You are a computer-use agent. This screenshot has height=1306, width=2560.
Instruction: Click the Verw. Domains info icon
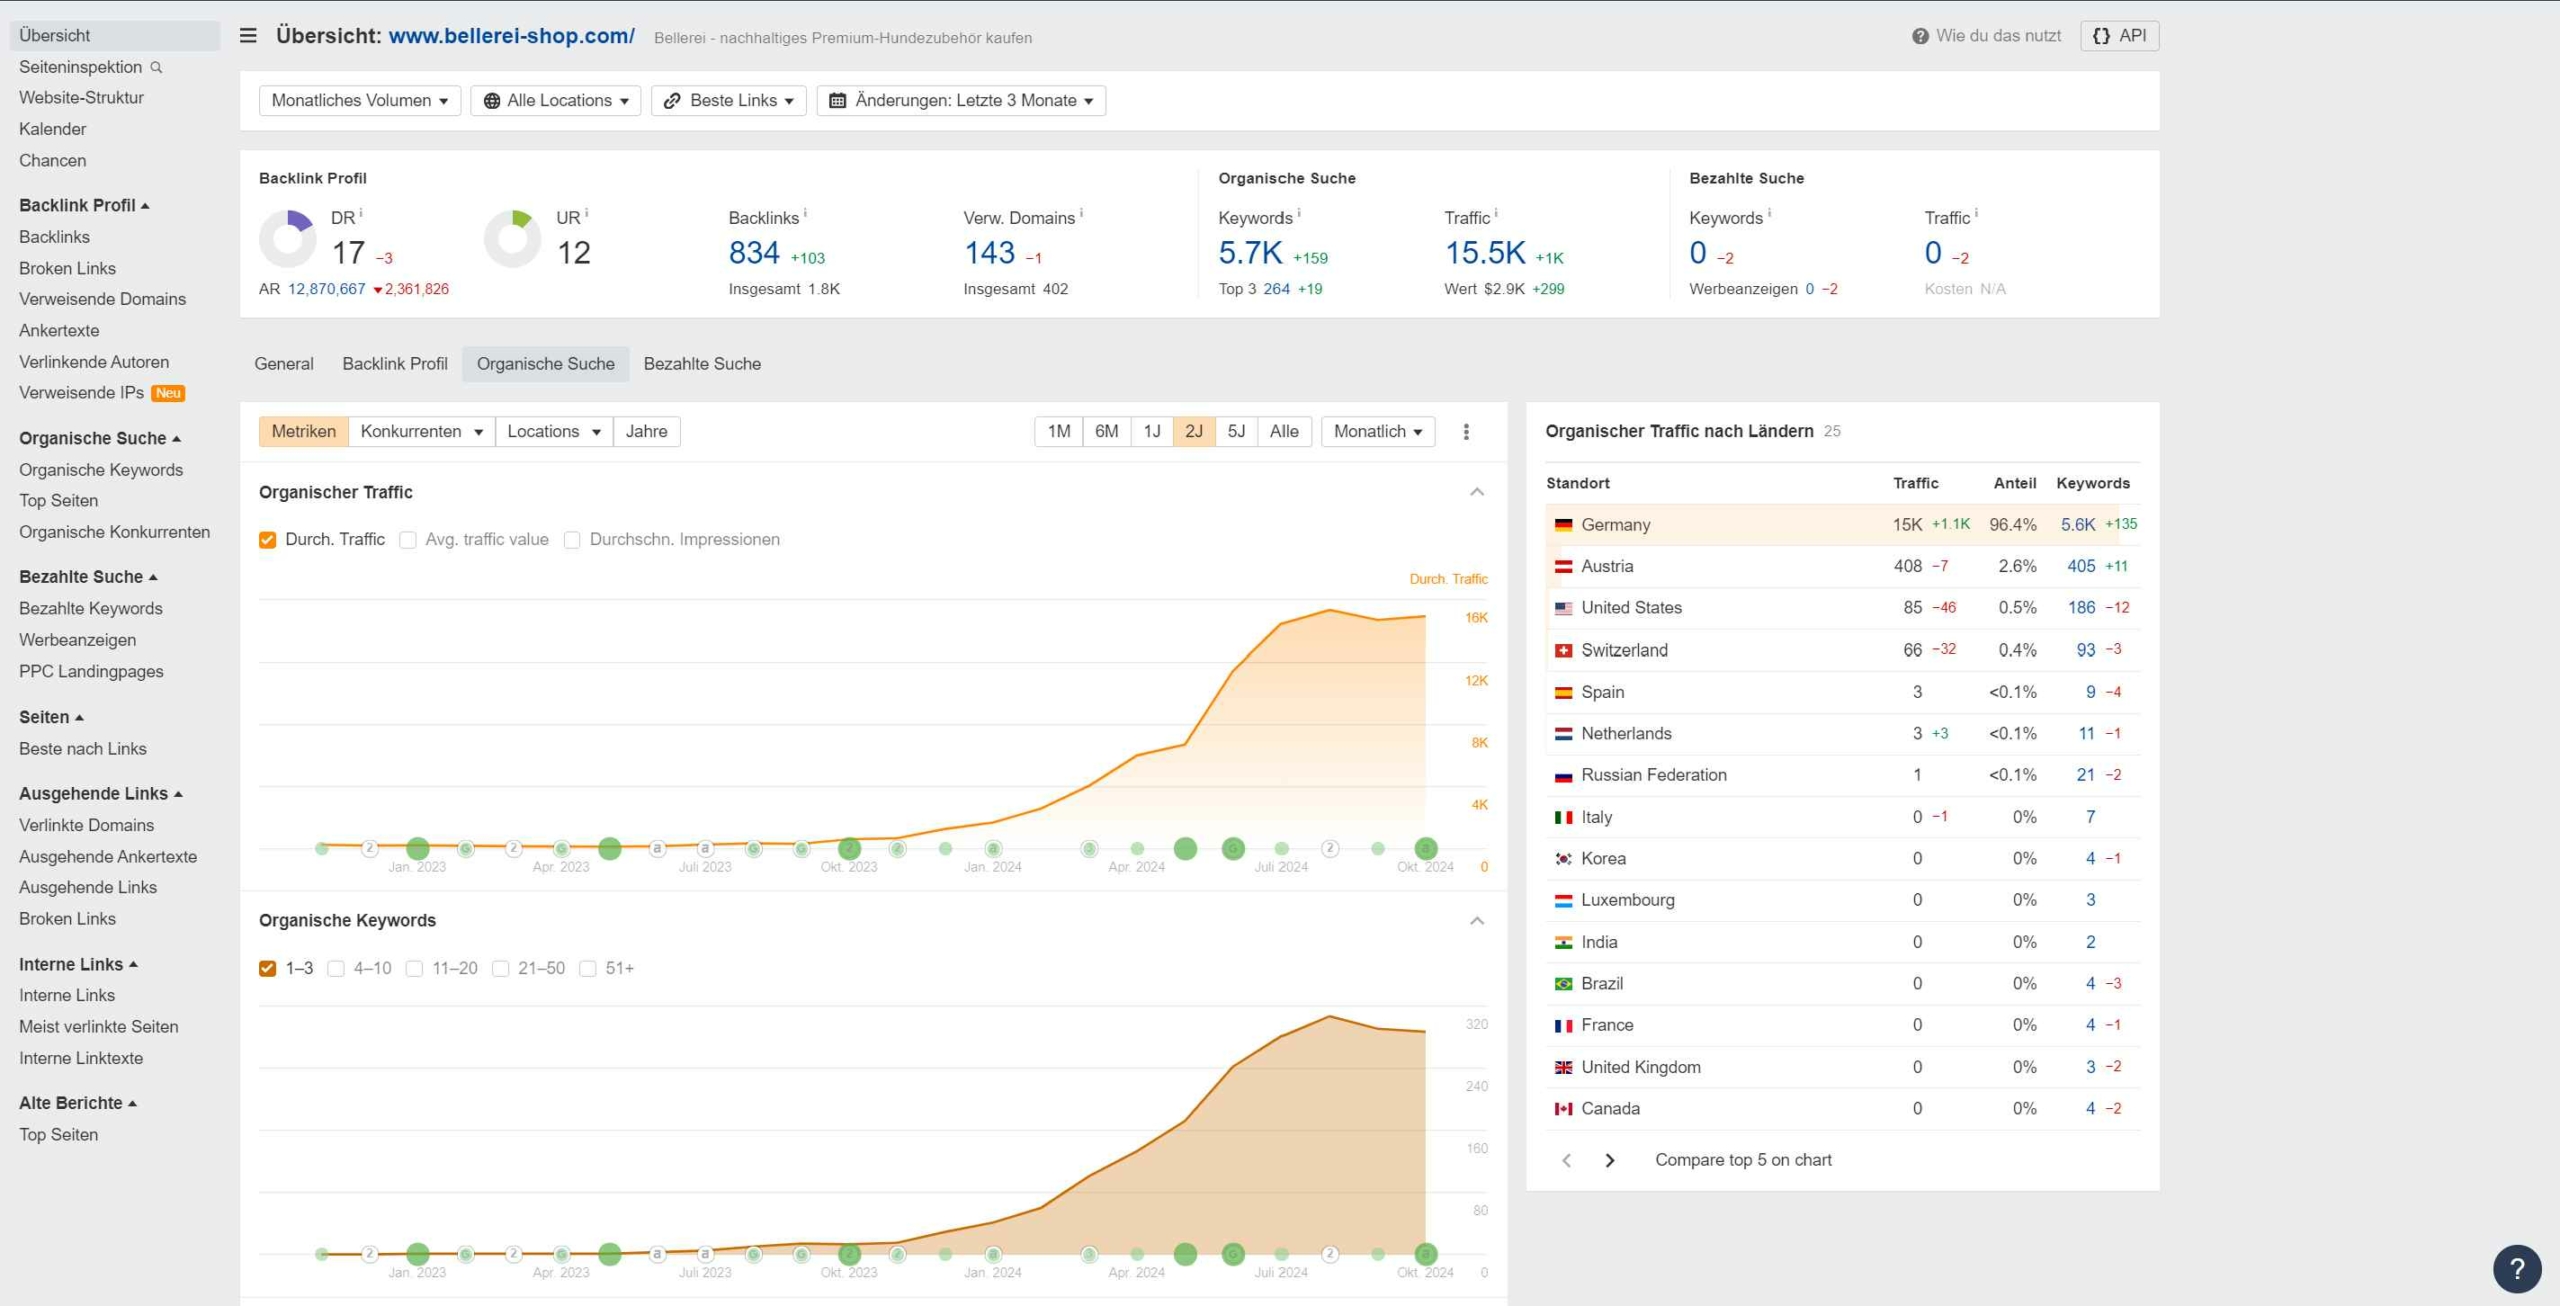pyautogui.click(x=1081, y=213)
